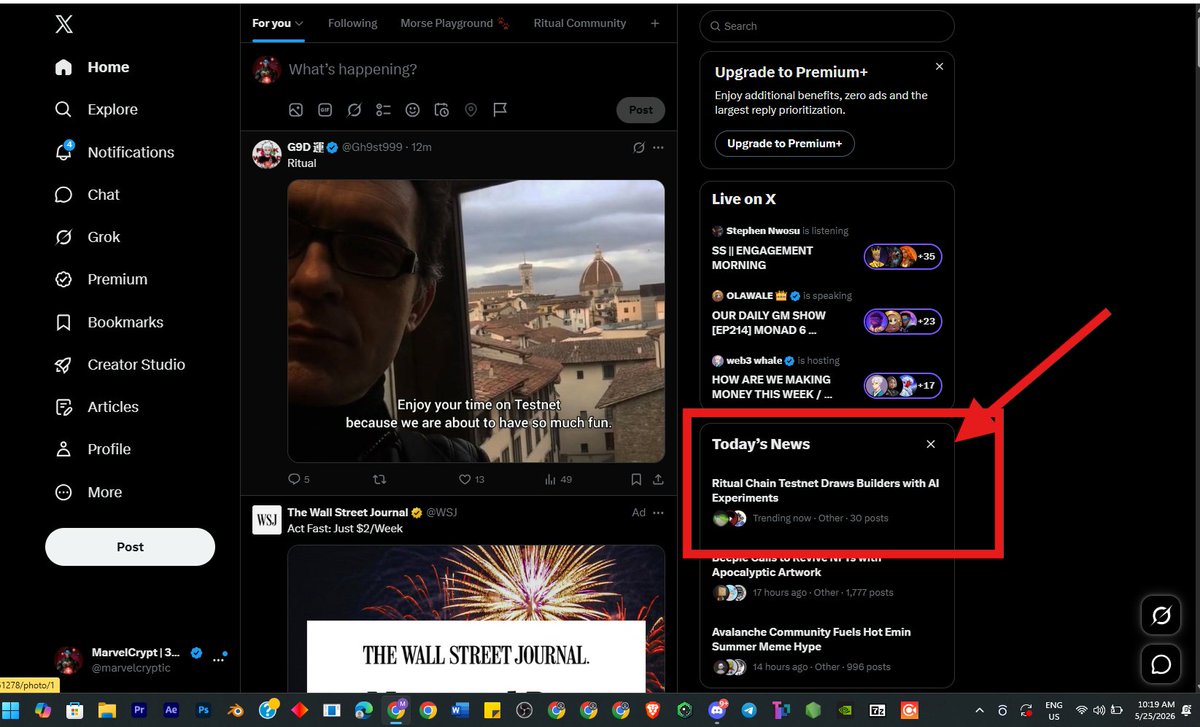Open Notifications from the sidebar
This screenshot has height=727, width=1200.
pyautogui.click(x=115, y=152)
